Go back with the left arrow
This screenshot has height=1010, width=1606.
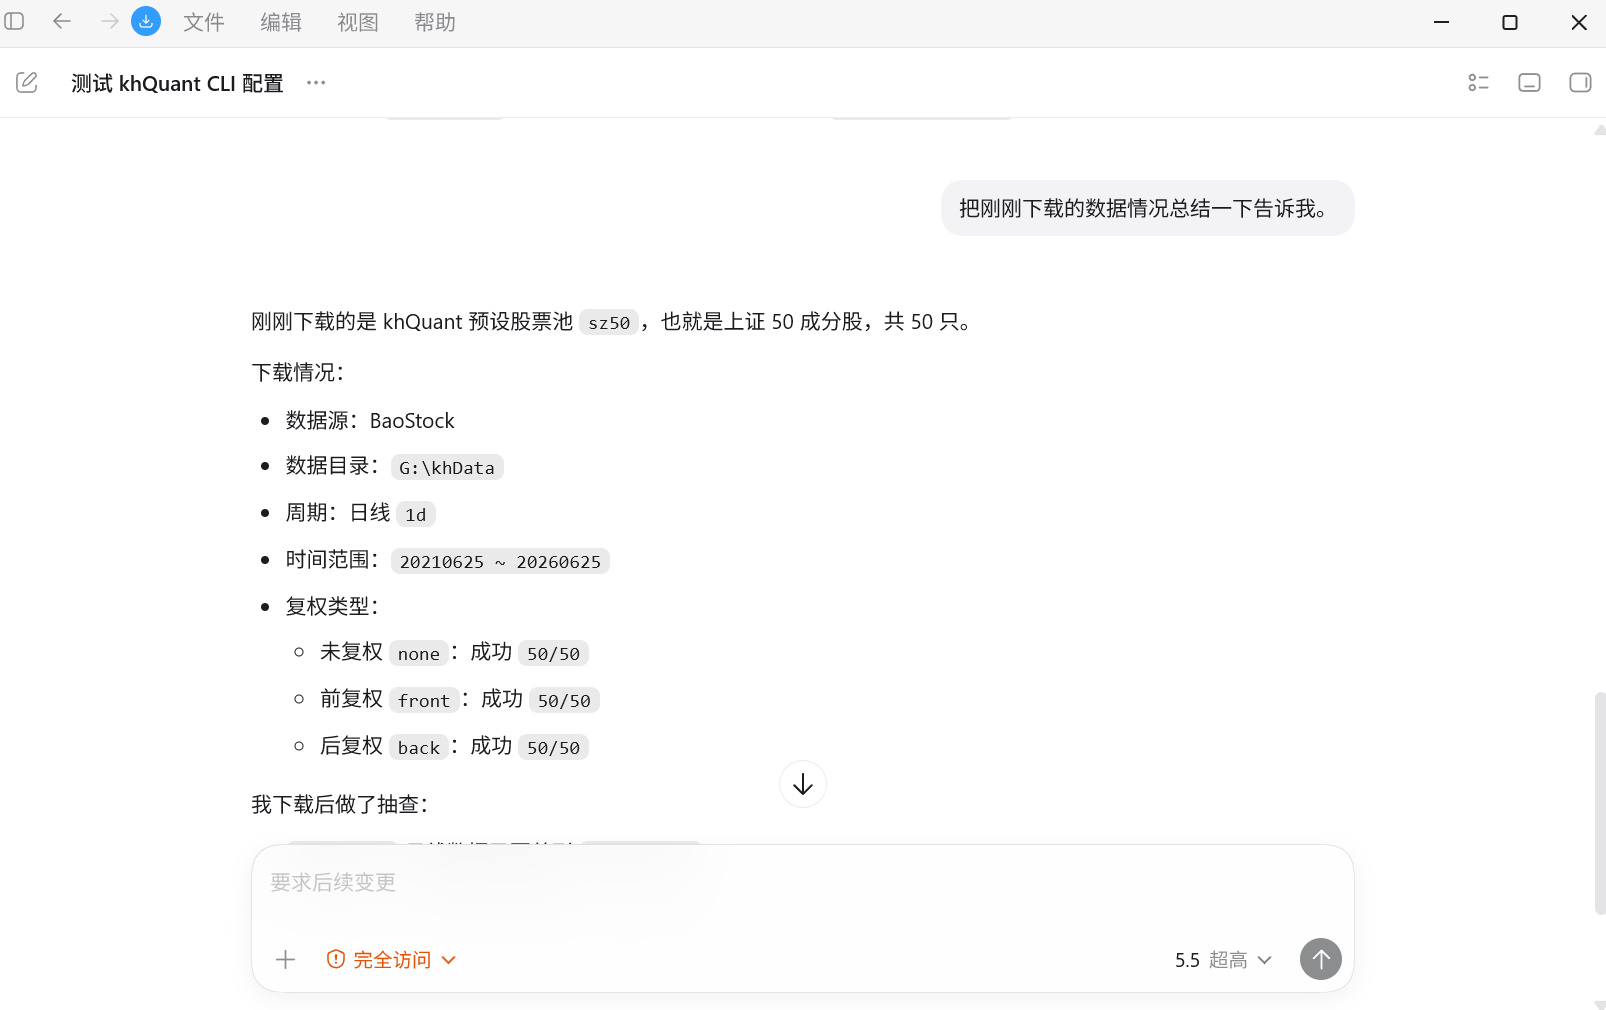pyautogui.click(x=62, y=21)
